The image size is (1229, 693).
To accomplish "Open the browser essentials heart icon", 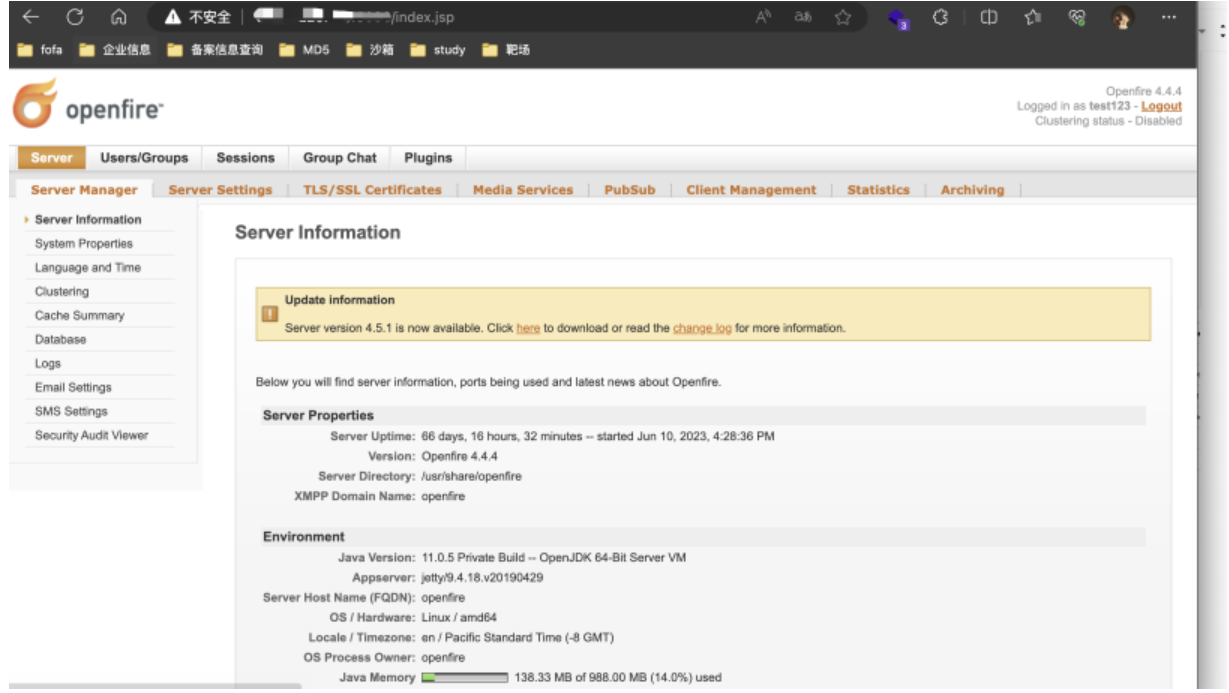I will (x=1077, y=17).
